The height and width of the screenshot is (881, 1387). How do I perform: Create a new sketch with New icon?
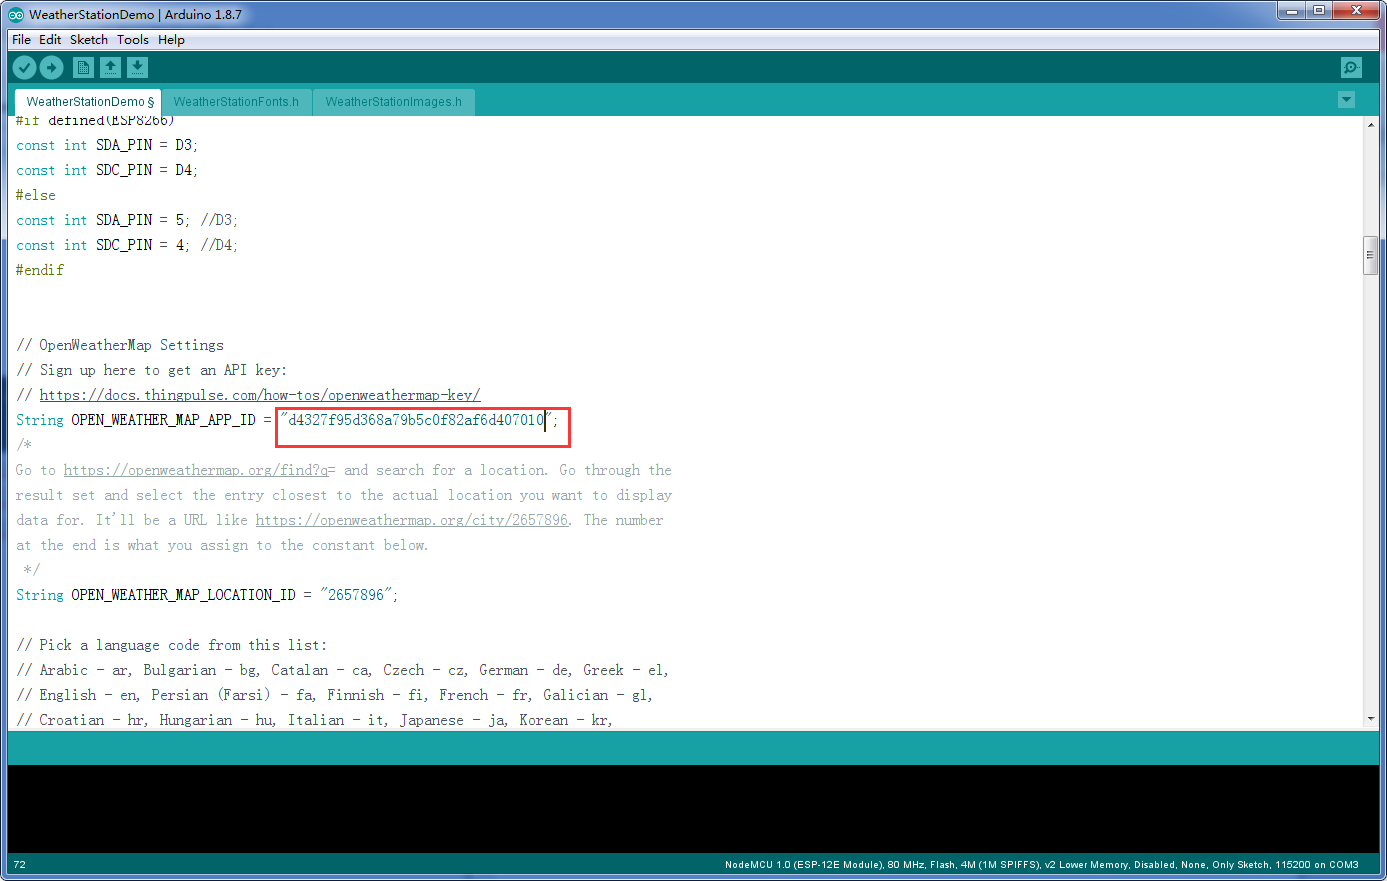tap(84, 67)
